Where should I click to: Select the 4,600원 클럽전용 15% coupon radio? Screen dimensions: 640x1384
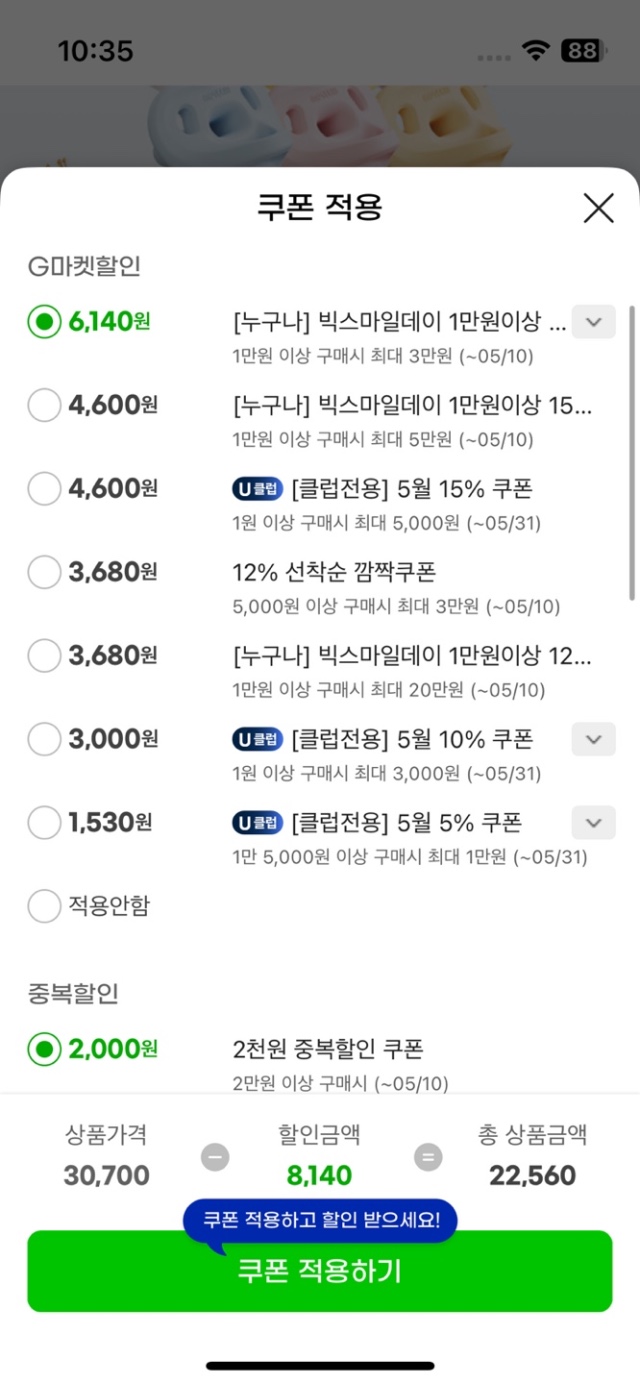pos(44,489)
